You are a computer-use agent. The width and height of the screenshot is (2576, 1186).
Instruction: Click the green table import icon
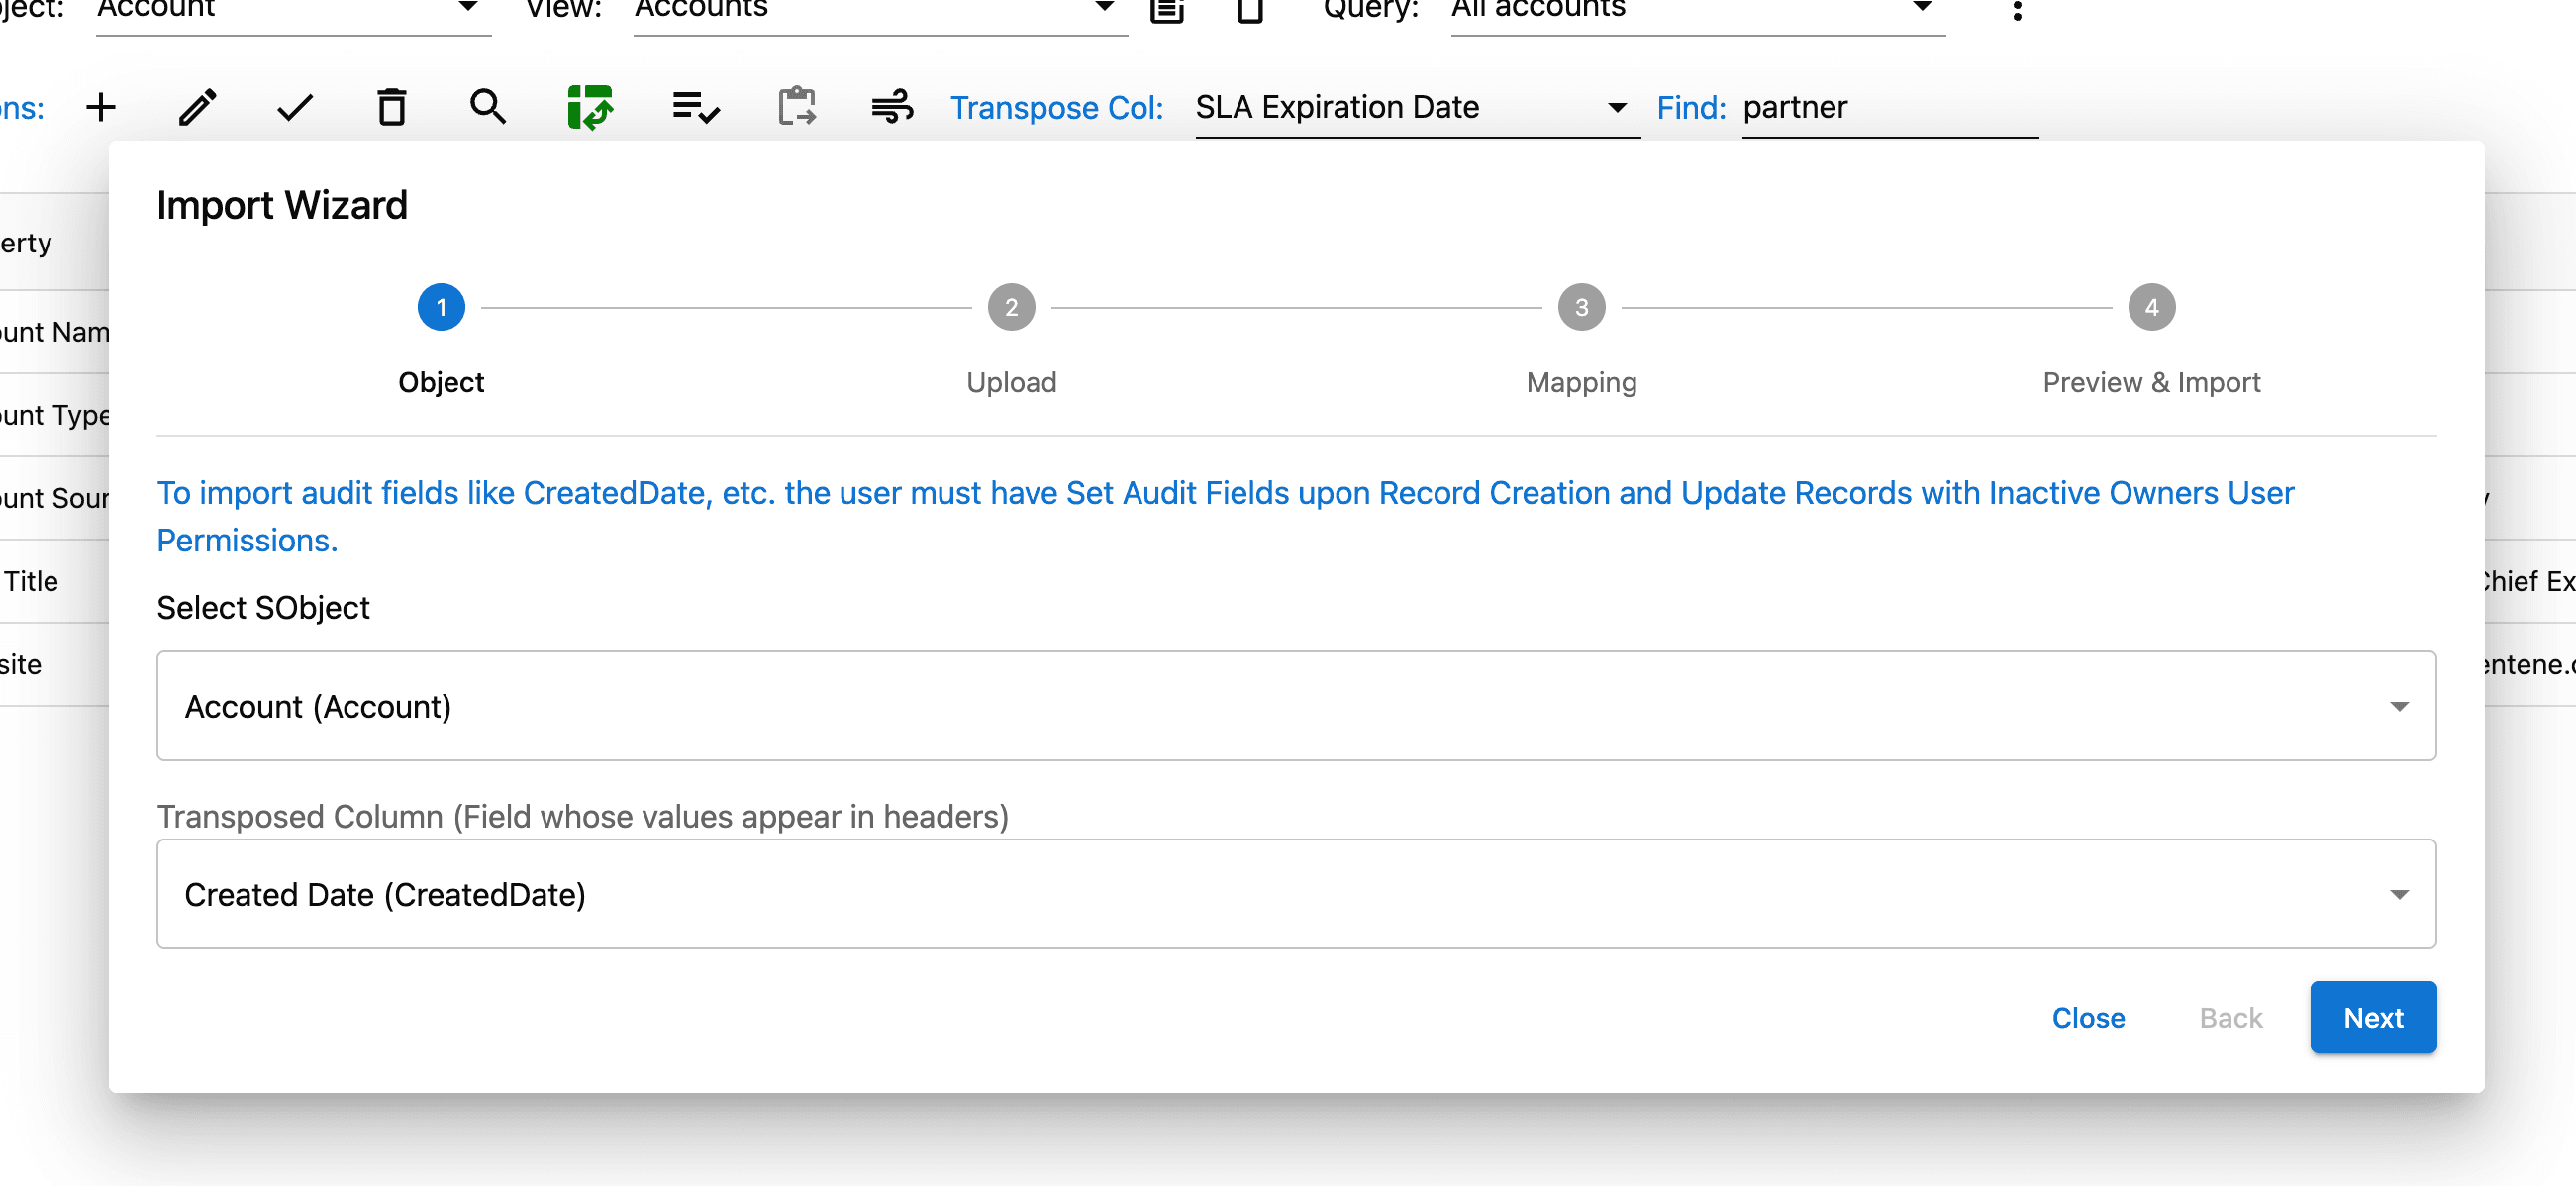point(590,107)
